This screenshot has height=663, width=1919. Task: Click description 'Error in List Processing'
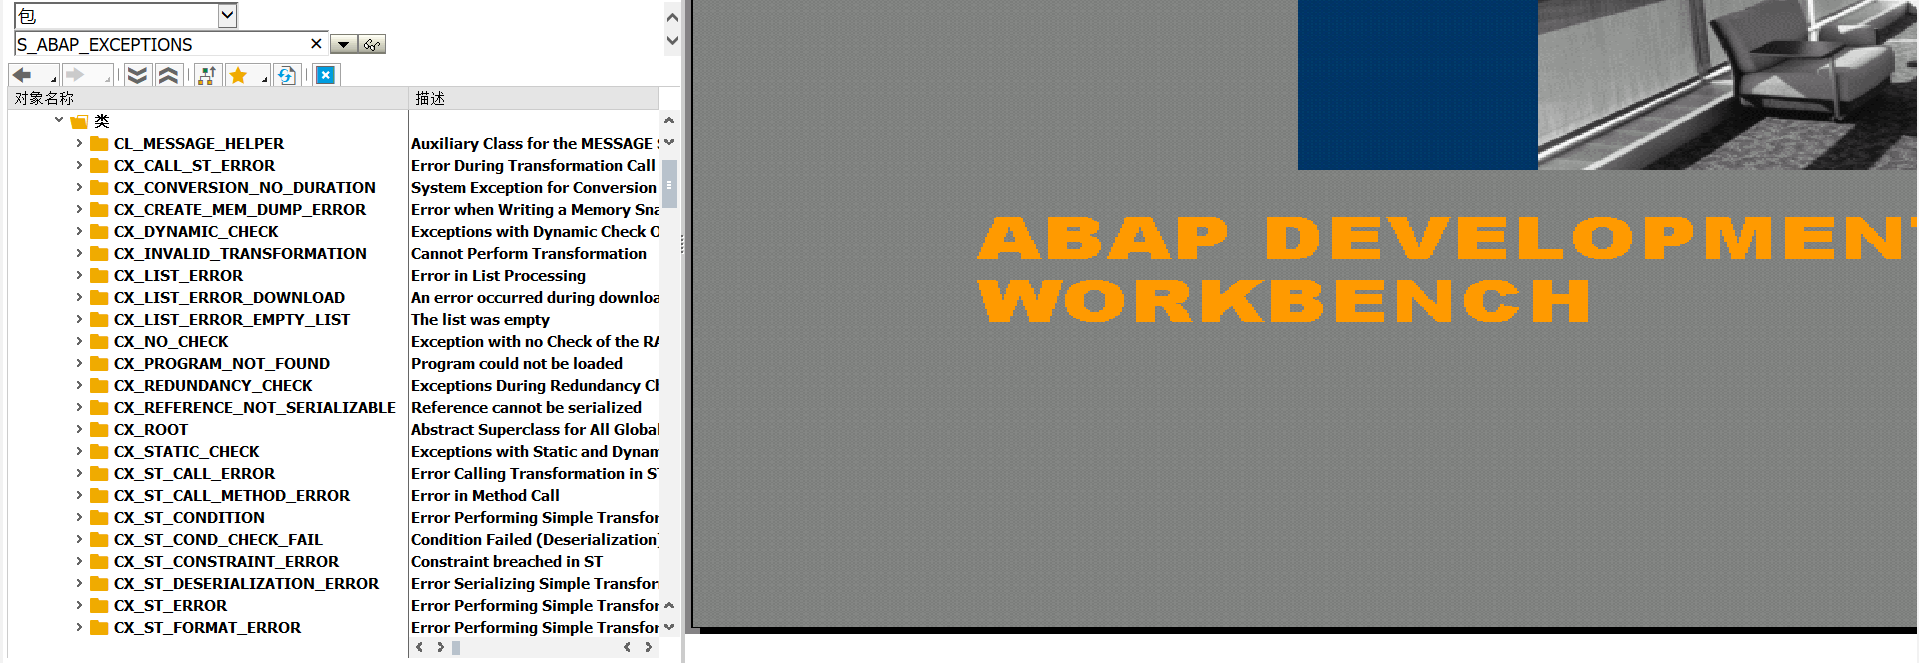click(x=498, y=275)
